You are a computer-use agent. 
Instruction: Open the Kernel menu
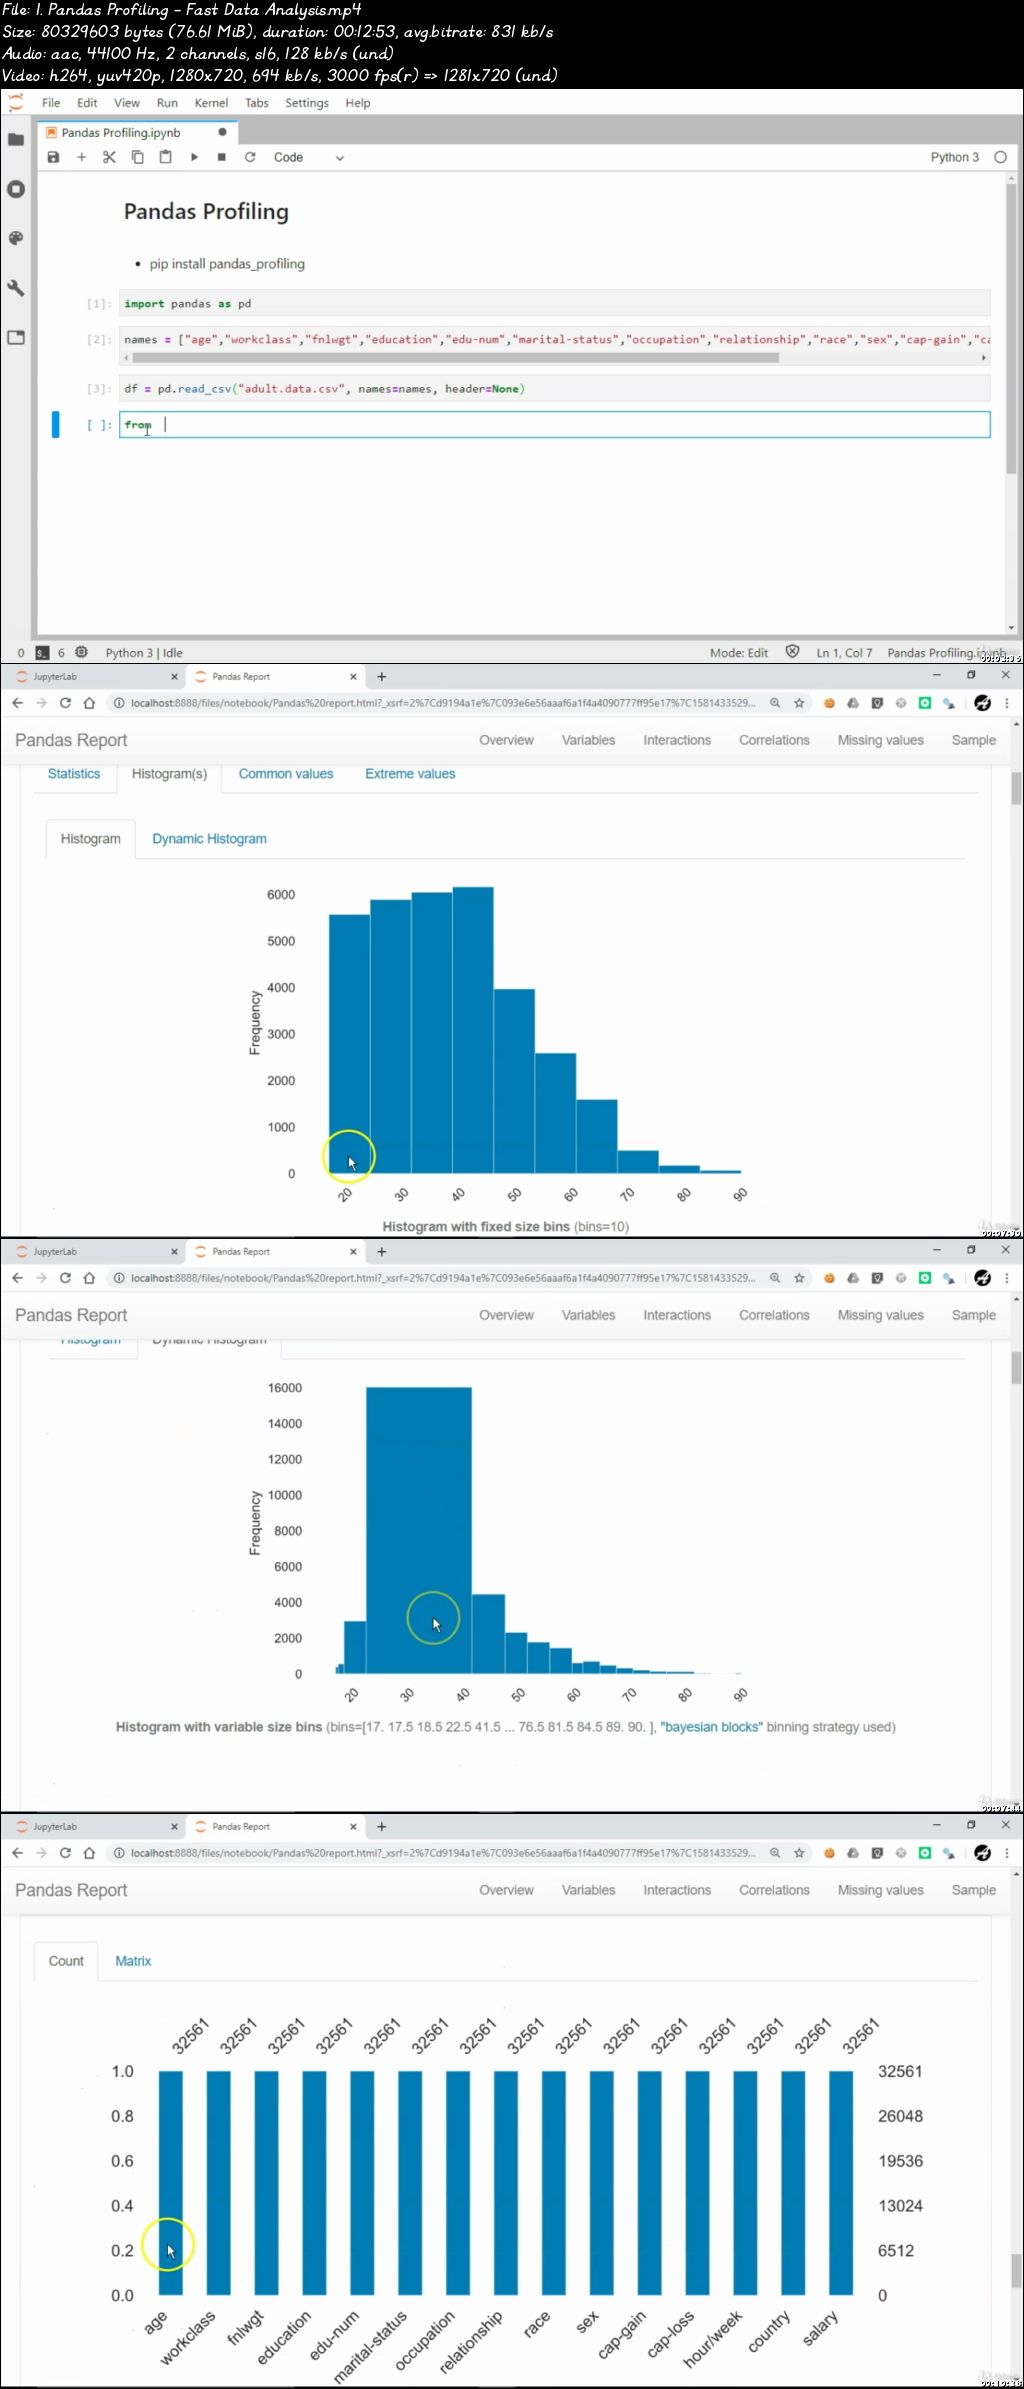click(211, 103)
